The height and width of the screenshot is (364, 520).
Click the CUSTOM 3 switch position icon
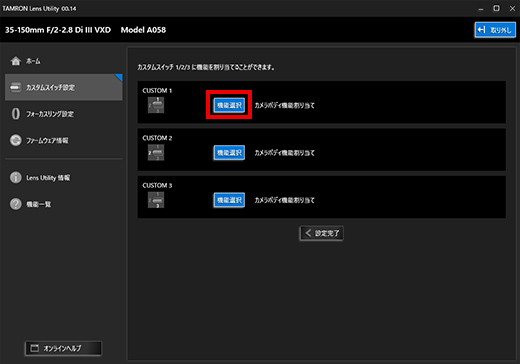pos(156,200)
